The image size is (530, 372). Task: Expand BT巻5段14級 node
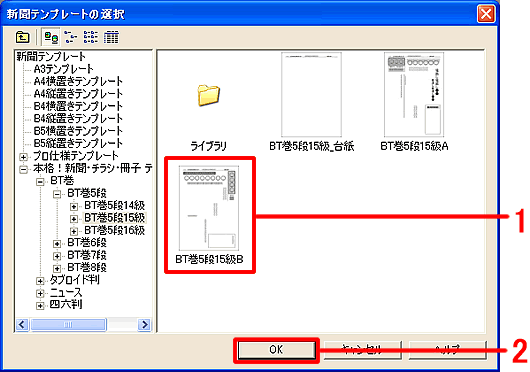point(74,206)
